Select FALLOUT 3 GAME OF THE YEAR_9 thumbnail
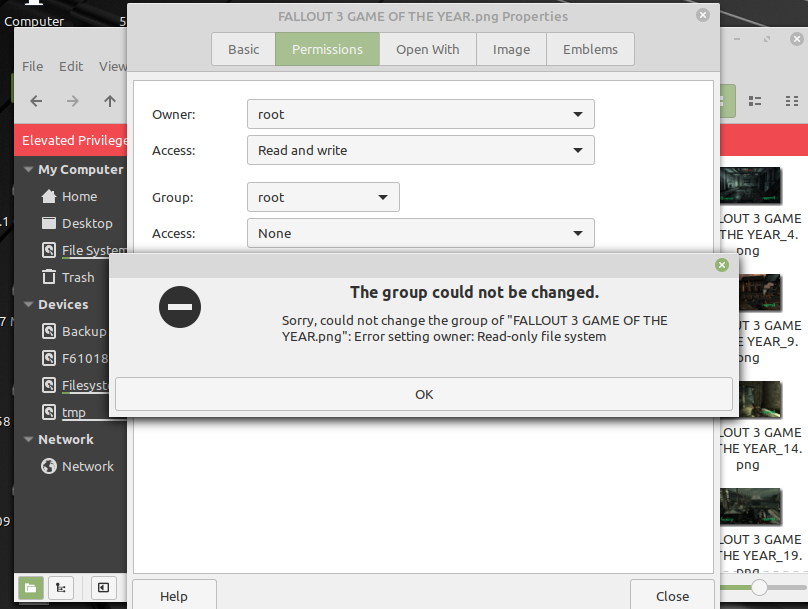The height and width of the screenshot is (609, 808). (760, 292)
